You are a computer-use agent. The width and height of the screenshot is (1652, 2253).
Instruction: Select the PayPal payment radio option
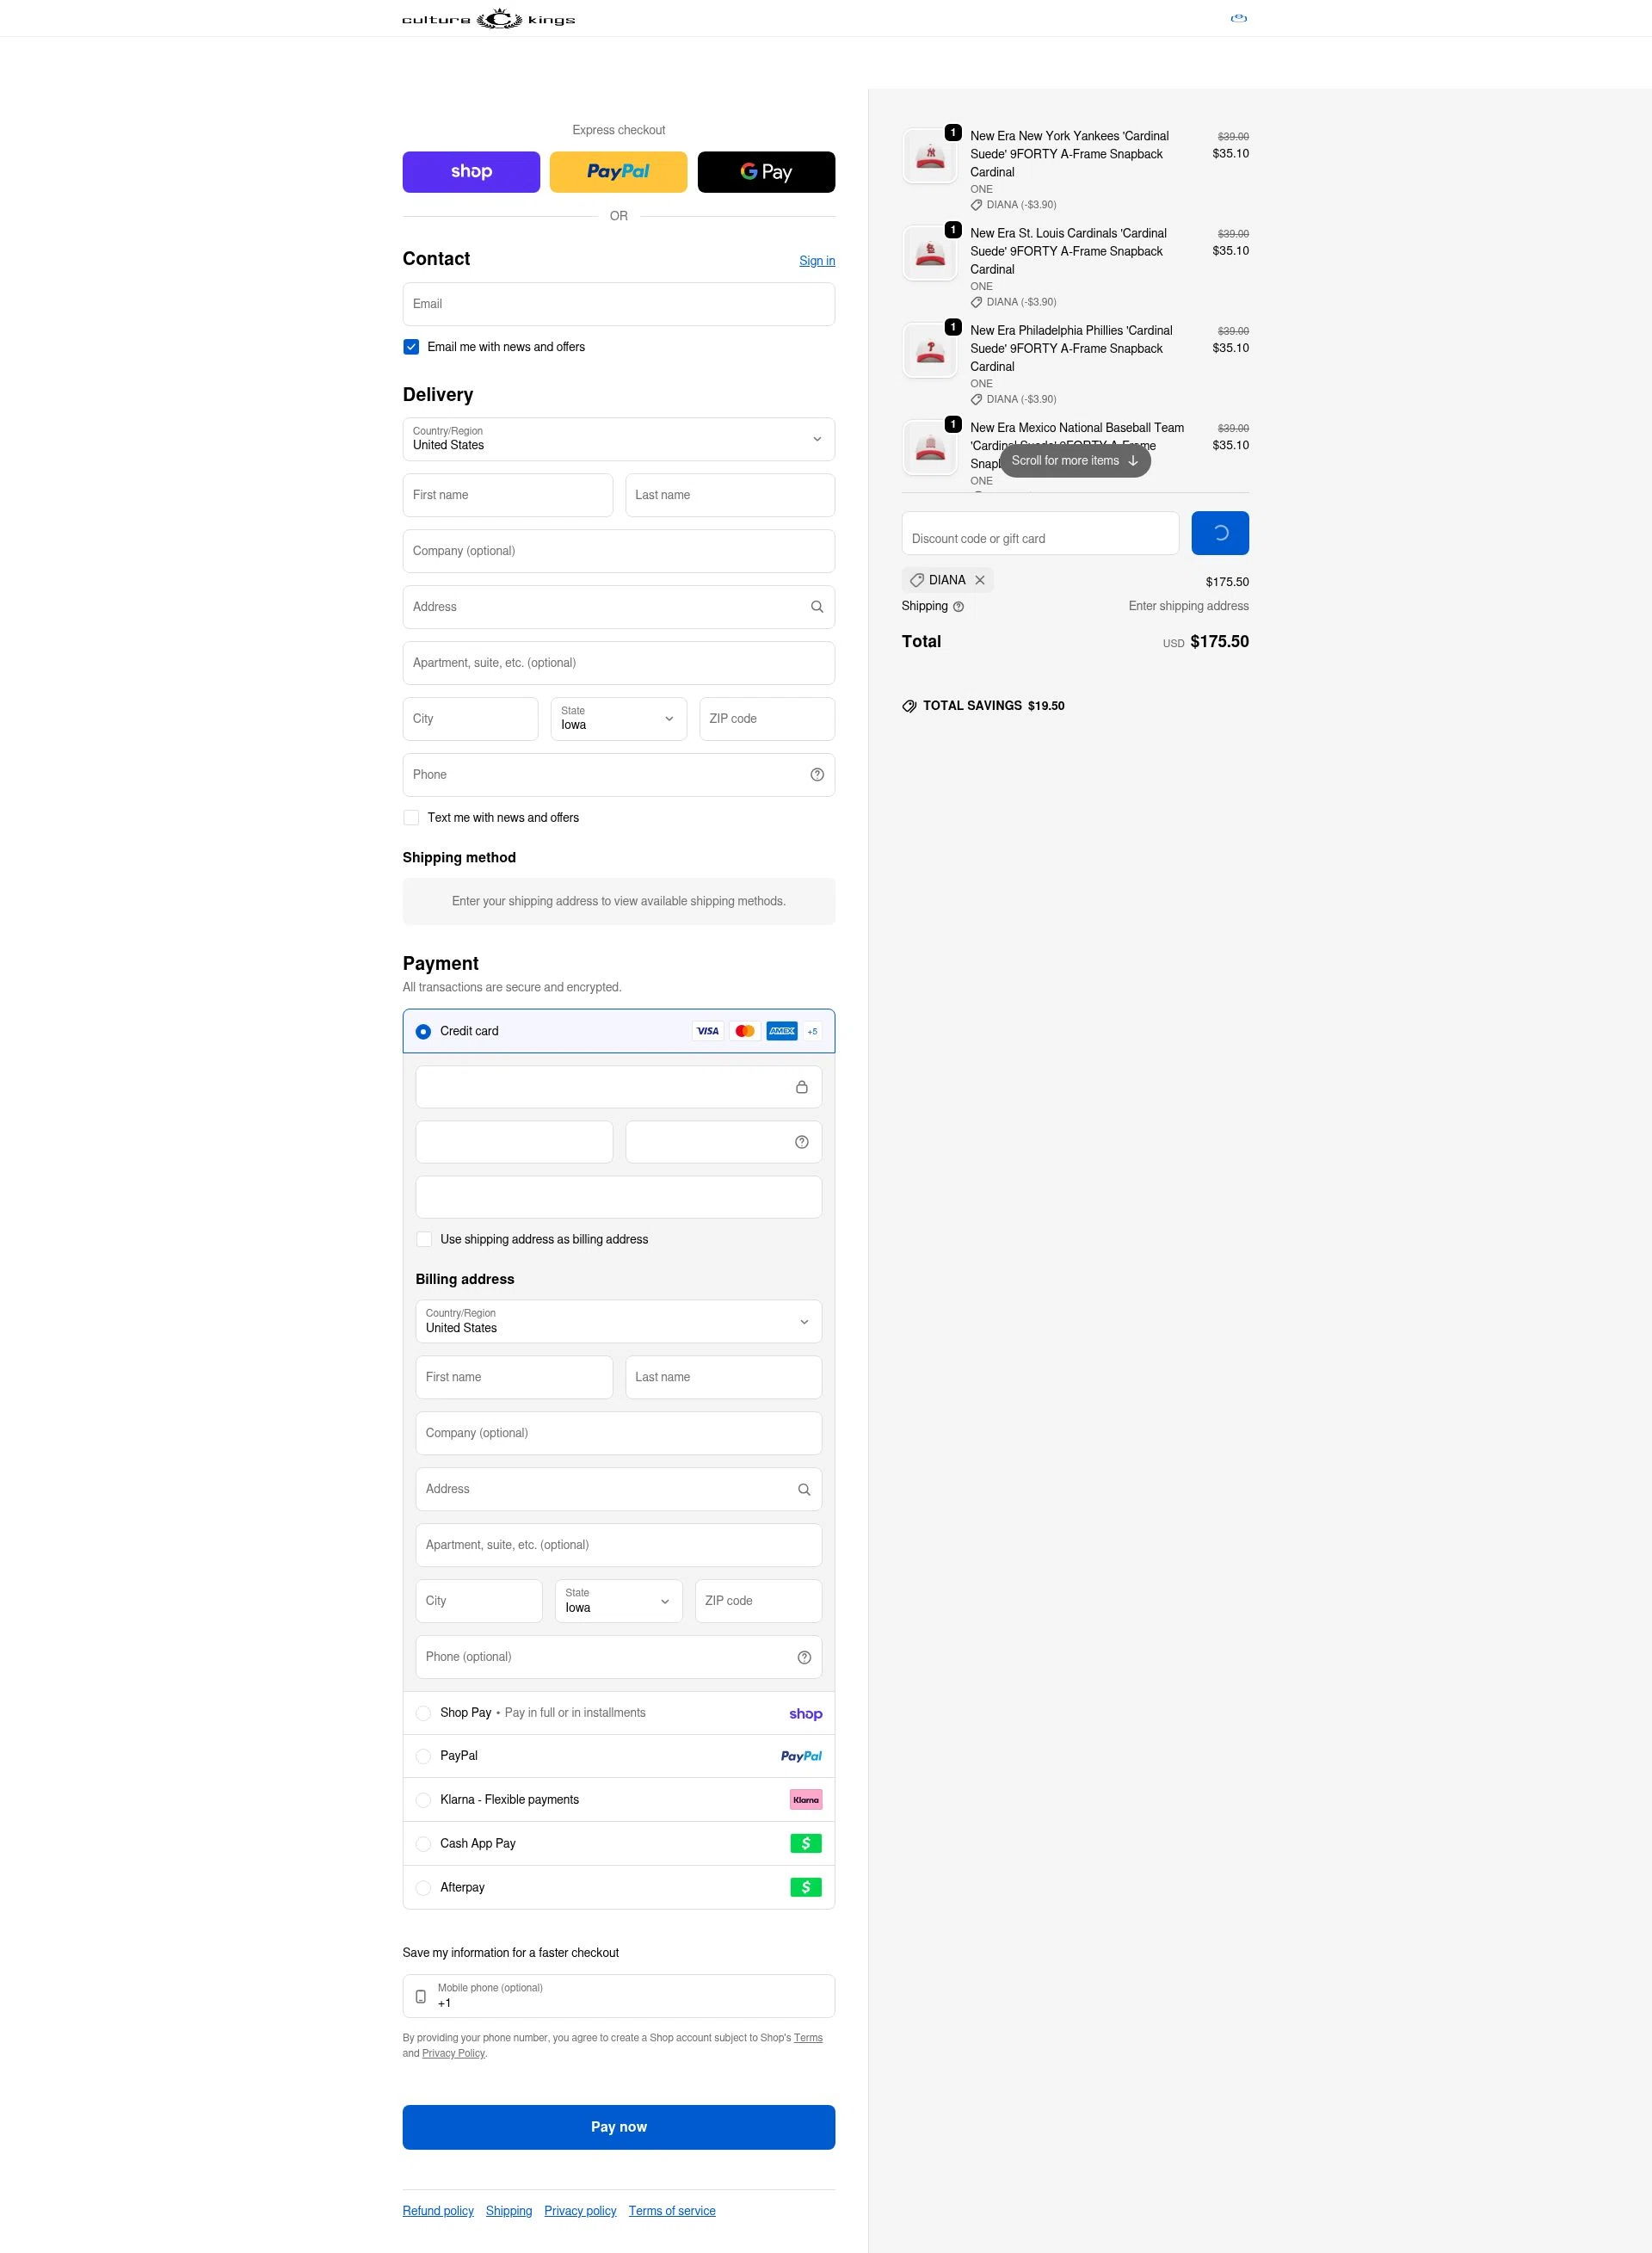[423, 1756]
